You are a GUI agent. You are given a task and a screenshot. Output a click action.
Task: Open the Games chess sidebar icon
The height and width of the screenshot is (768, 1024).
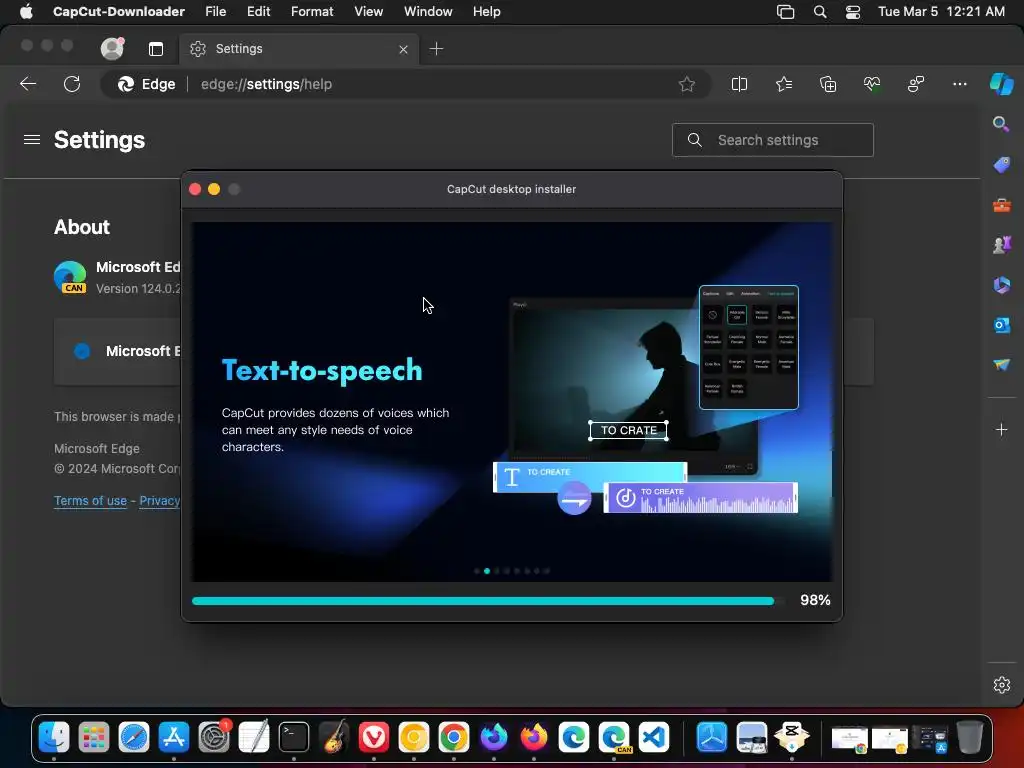tap(1001, 245)
